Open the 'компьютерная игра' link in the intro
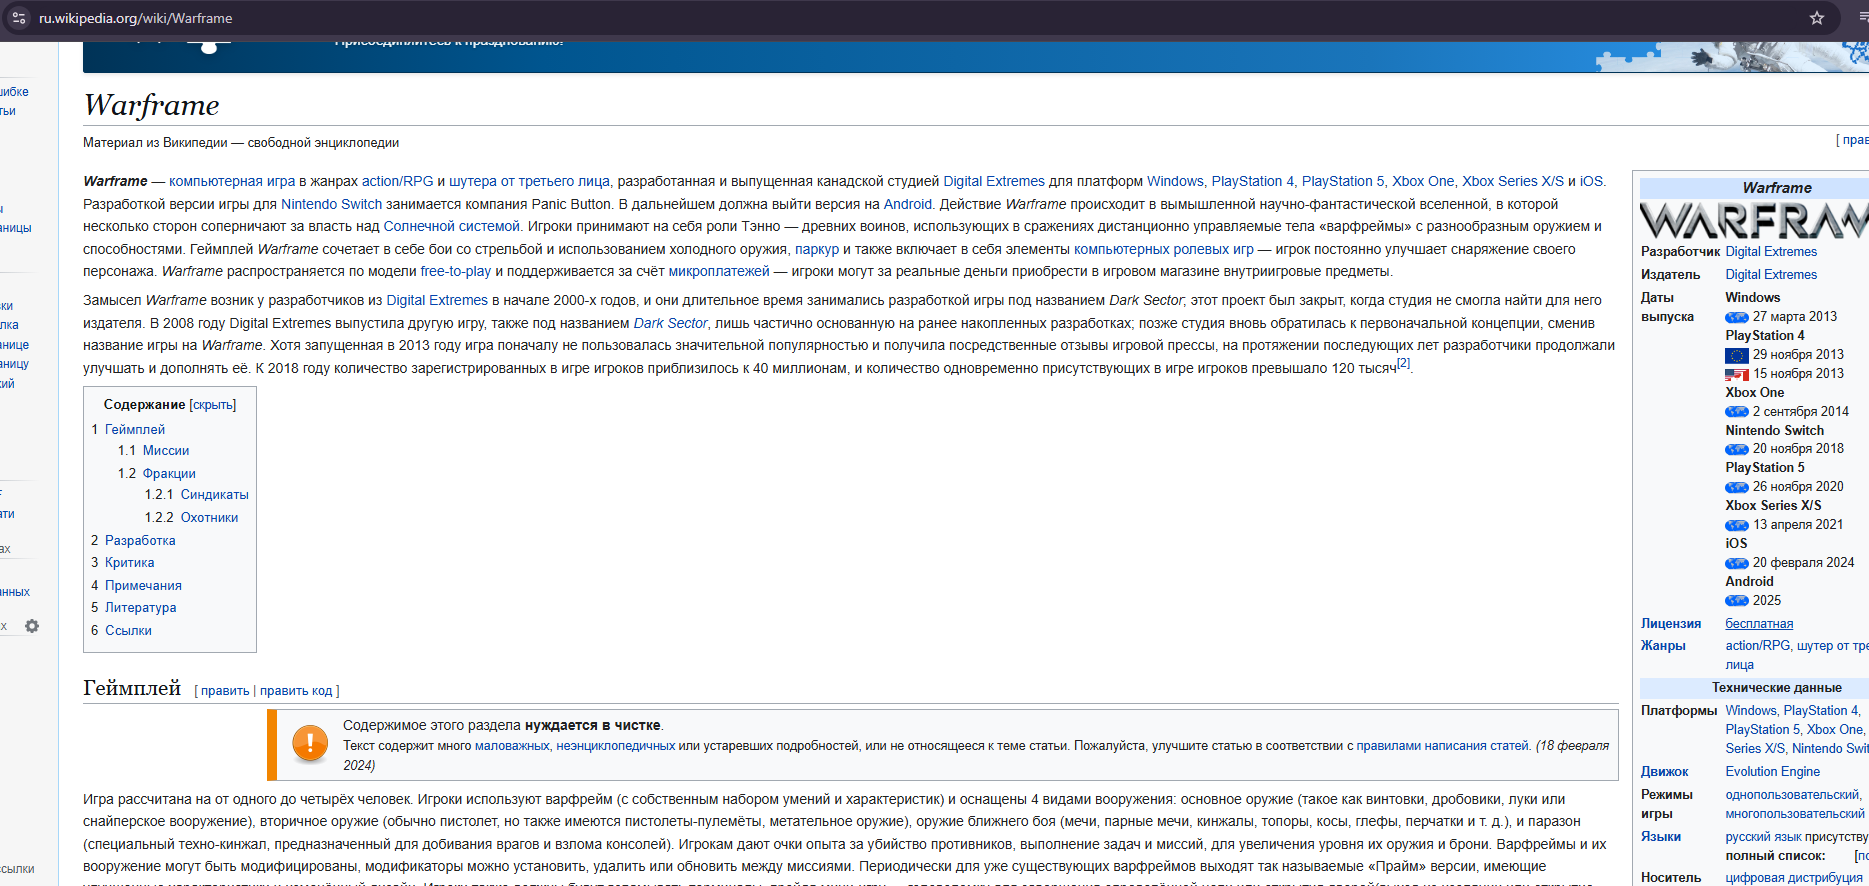 click(x=232, y=182)
